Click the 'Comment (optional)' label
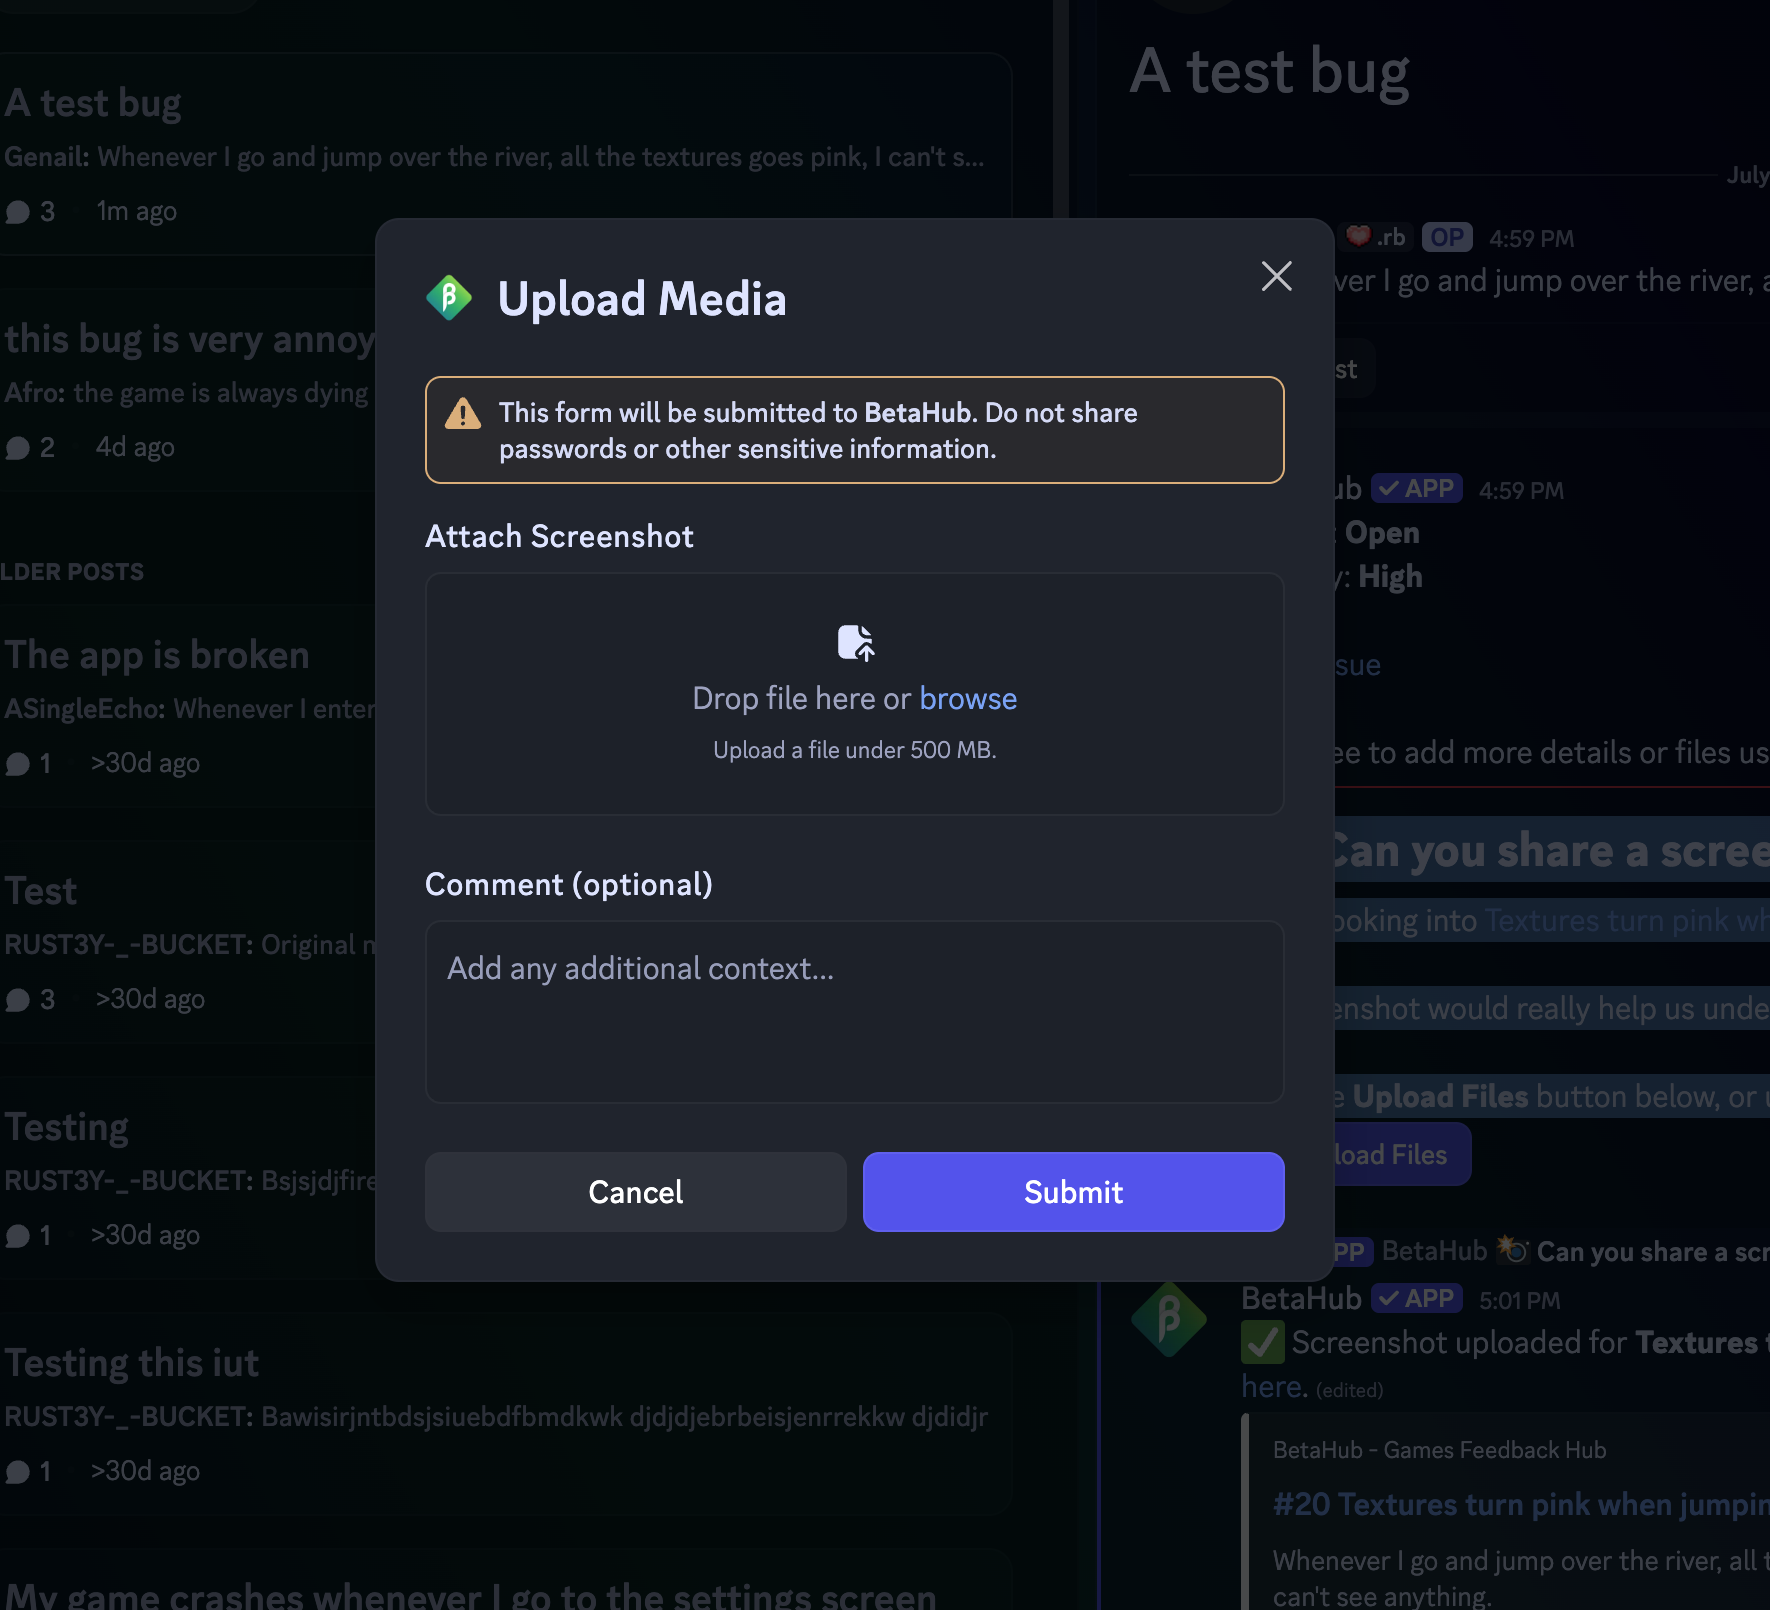Image resolution: width=1770 pixels, height=1610 pixels. tap(569, 884)
